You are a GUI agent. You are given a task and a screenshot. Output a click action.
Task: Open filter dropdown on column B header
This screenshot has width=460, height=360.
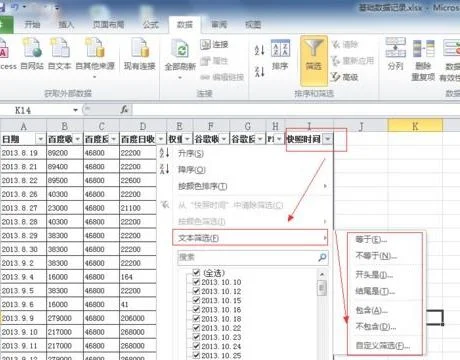[78, 139]
